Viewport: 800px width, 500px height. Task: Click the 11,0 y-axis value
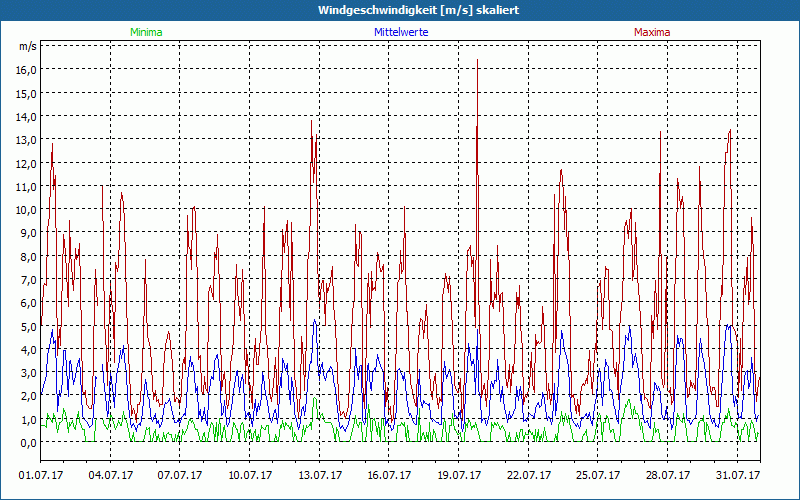(x=27, y=187)
